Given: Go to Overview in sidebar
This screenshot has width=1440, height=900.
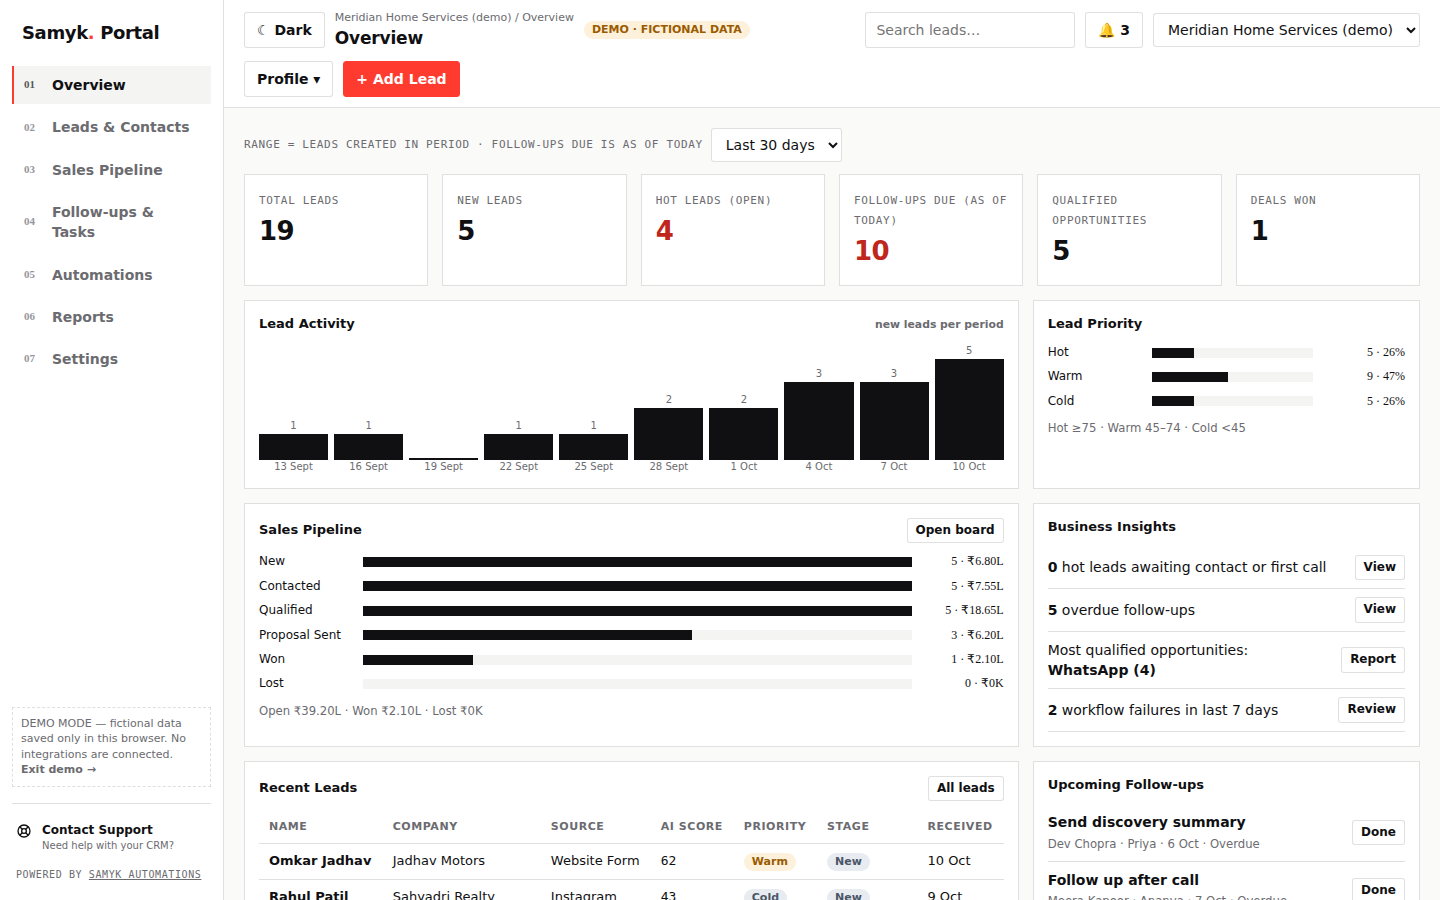Looking at the screenshot, I should 111,85.
